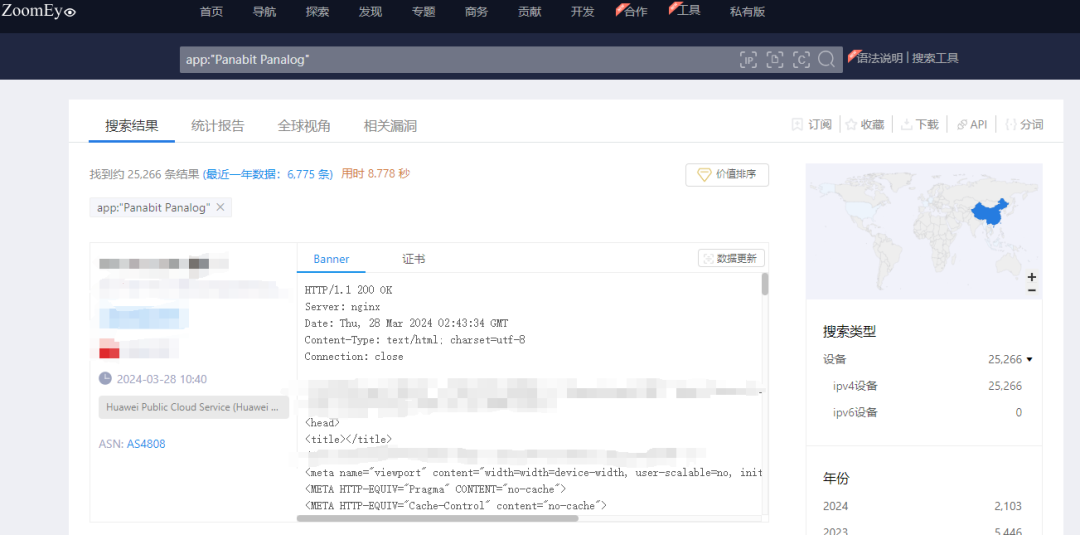
Task: Click the IP search icon in search bar
Action: pos(749,60)
